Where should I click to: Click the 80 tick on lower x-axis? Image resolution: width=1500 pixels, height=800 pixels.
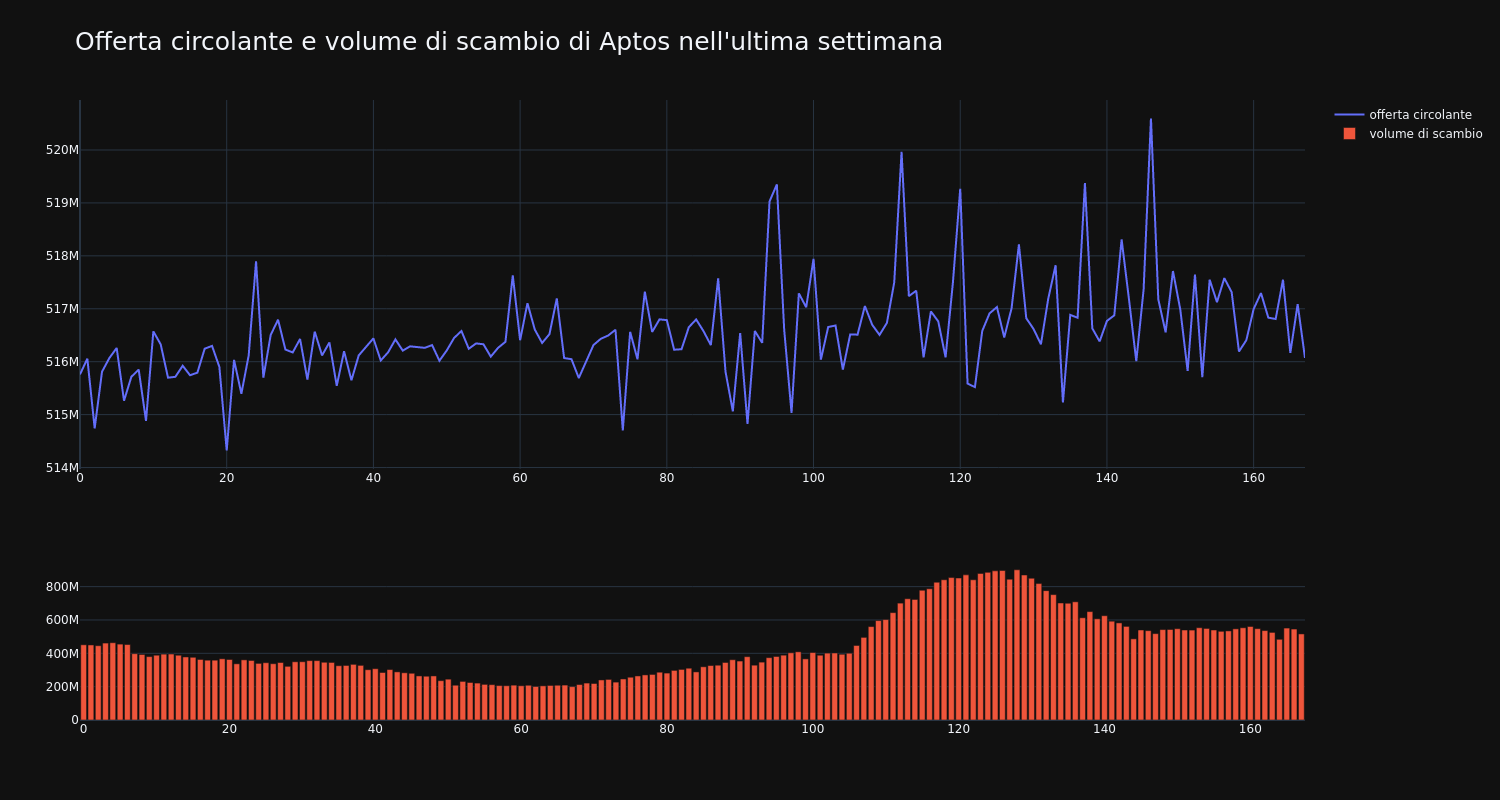[667, 730]
